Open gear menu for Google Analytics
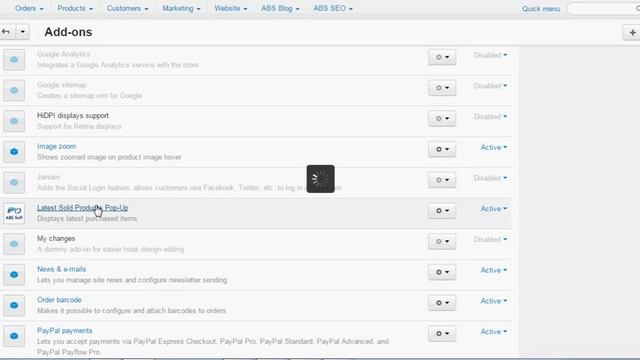 [442, 57]
